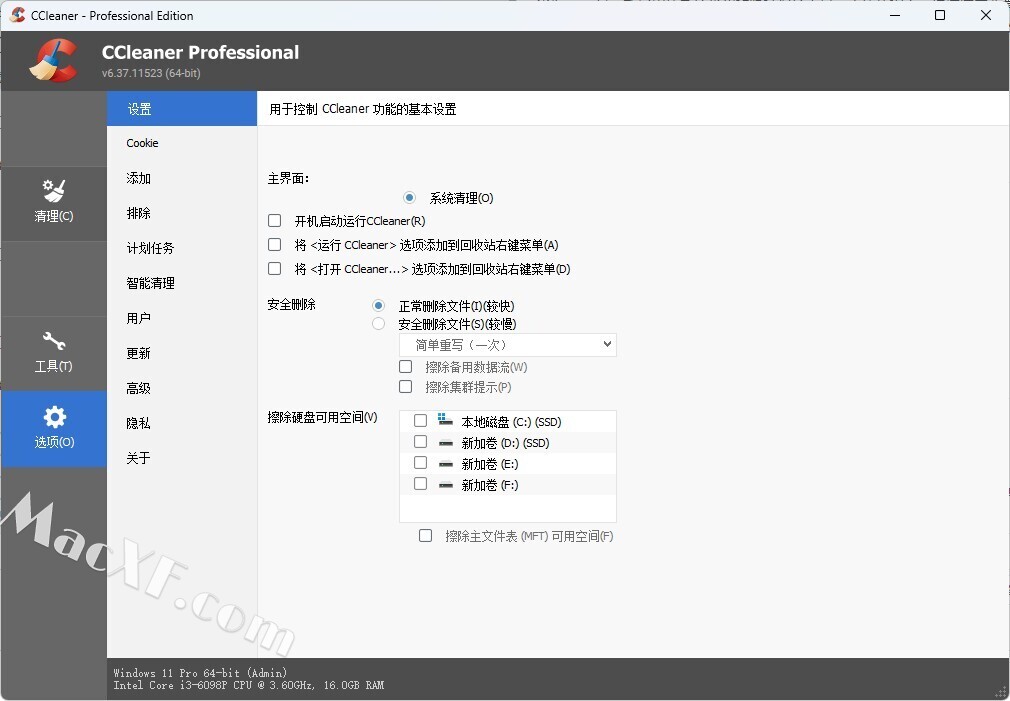
Task: Click the 本地磁盘 (C:) (SSD) drive label
Action: 511,422
